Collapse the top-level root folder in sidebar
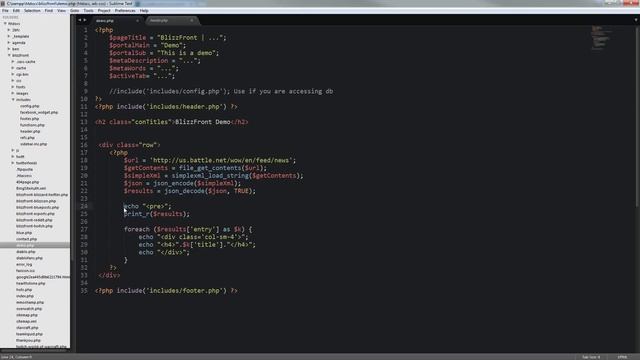The image size is (640, 360). pos(5,24)
